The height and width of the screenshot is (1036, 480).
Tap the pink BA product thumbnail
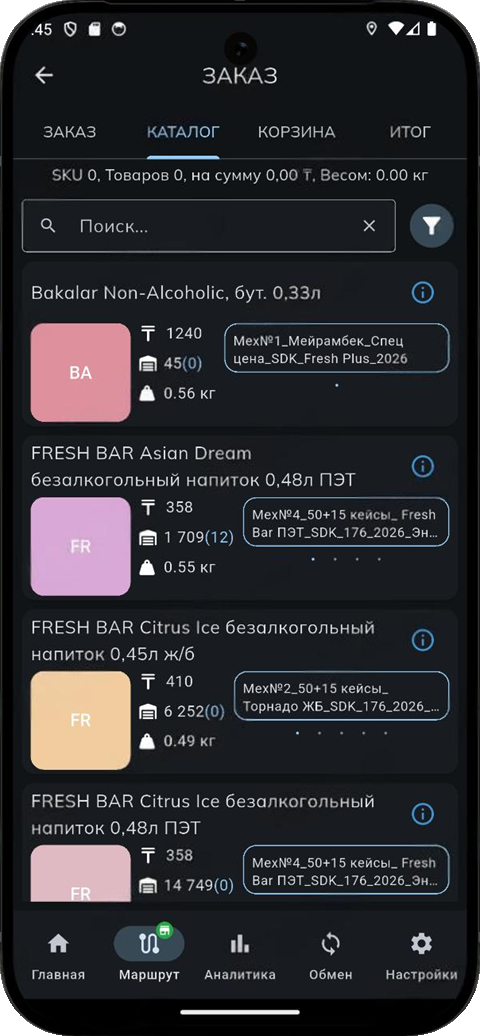81,373
